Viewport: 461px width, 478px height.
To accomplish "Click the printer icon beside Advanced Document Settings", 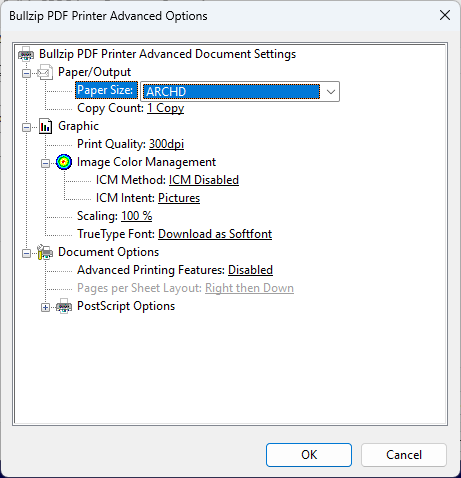I will point(26,54).
